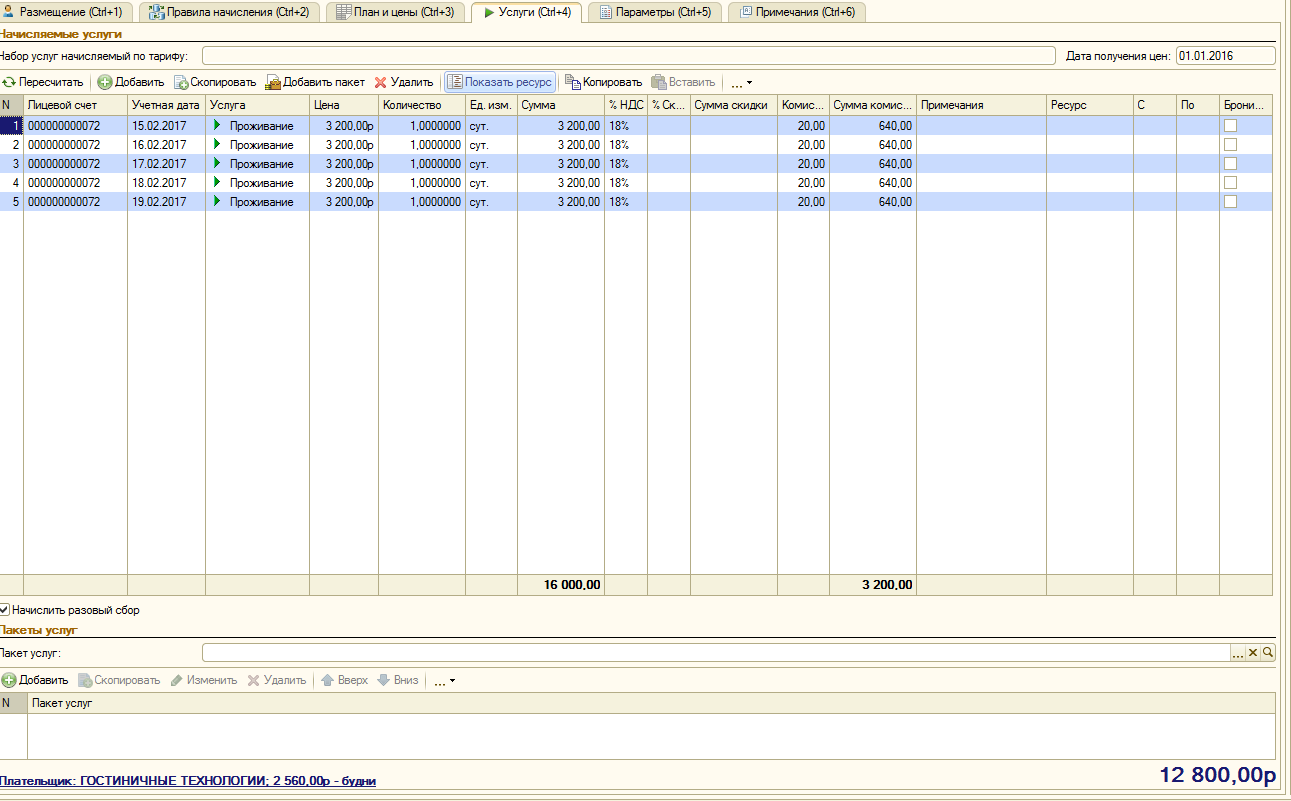Clear the Пакет услуг field with the X

coord(1252,652)
